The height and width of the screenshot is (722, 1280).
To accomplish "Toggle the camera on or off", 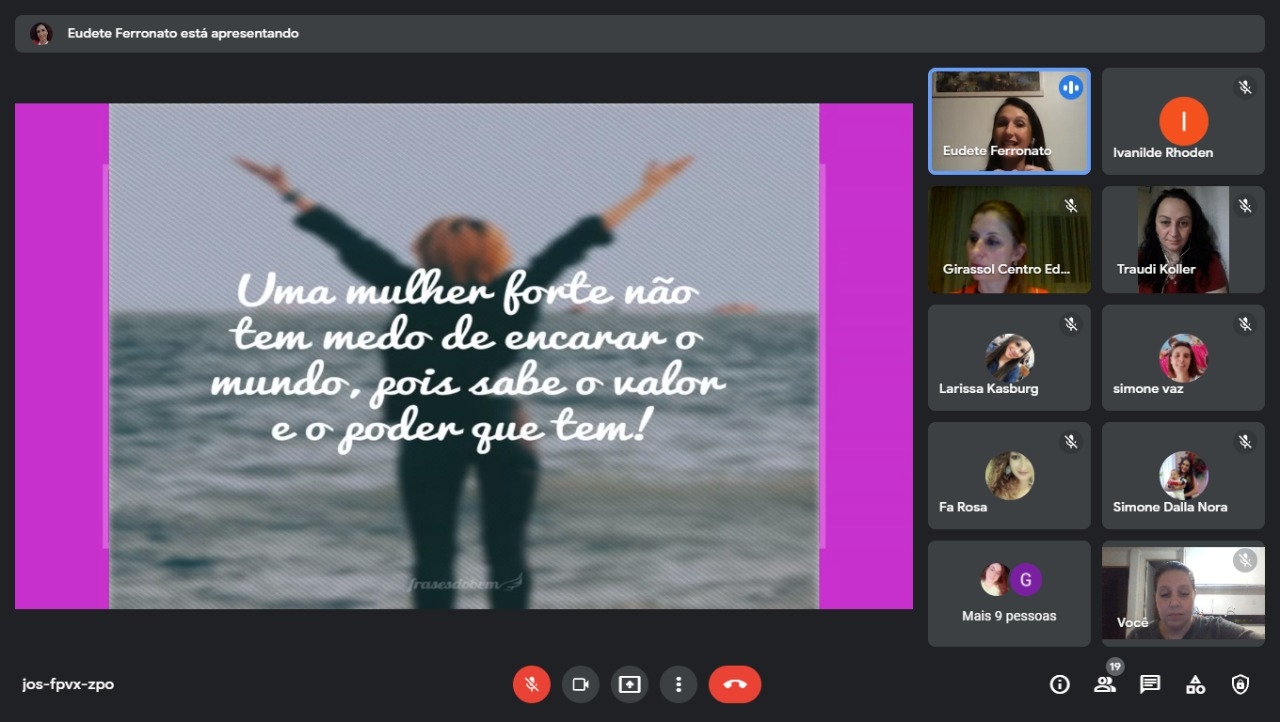I will pyautogui.click(x=580, y=685).
